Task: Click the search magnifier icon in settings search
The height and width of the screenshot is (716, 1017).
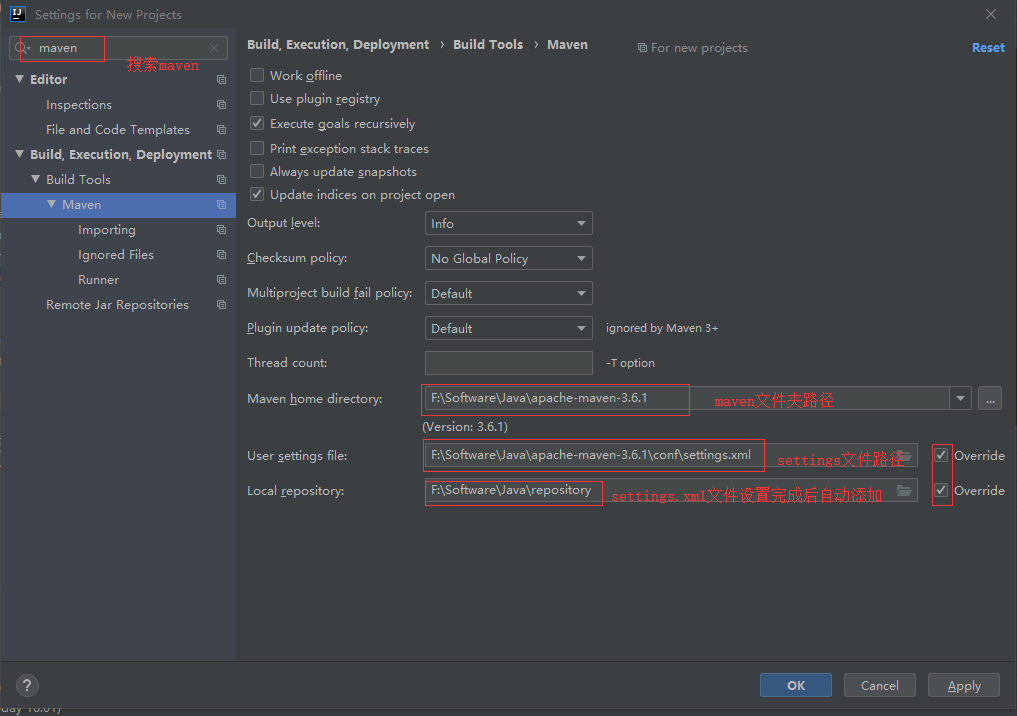Action: point(22,48)
